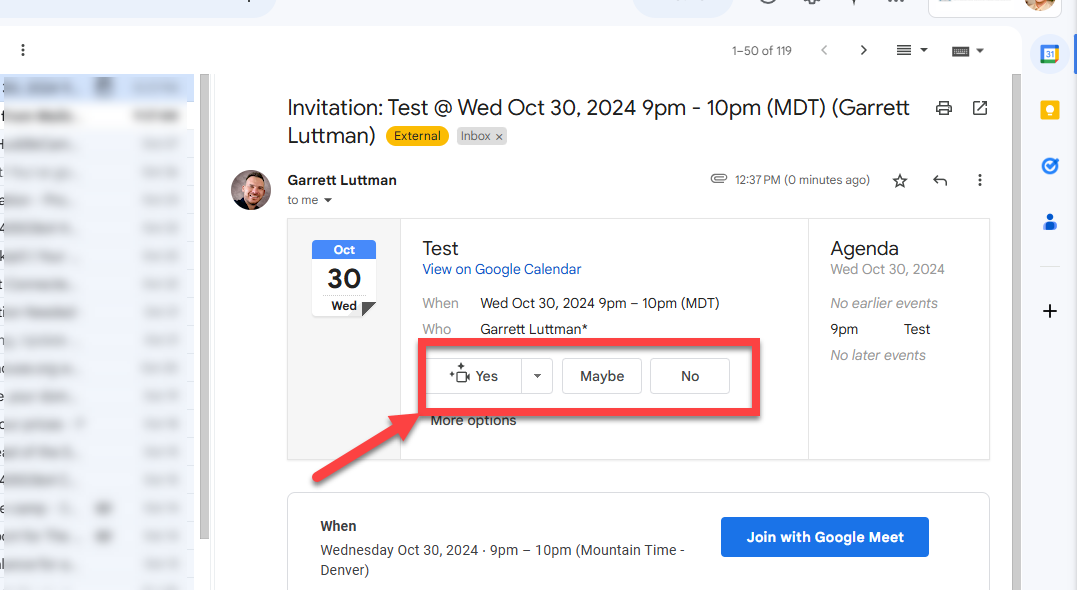
Task: Open the mail list three-dot More menu
Action: [23, 50]
